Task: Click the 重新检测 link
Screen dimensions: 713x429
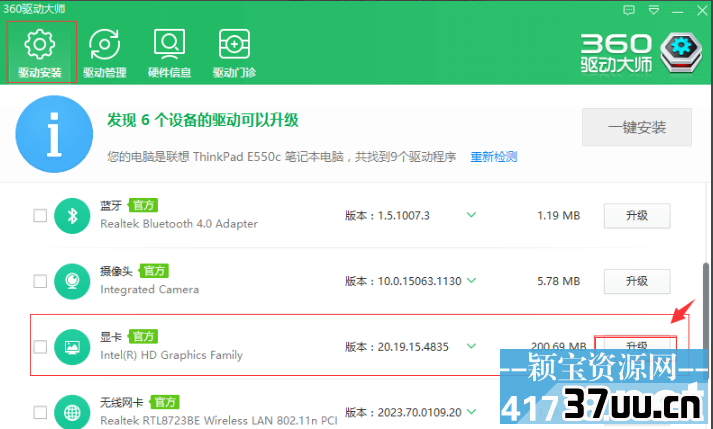Action: tap(494, 157)
